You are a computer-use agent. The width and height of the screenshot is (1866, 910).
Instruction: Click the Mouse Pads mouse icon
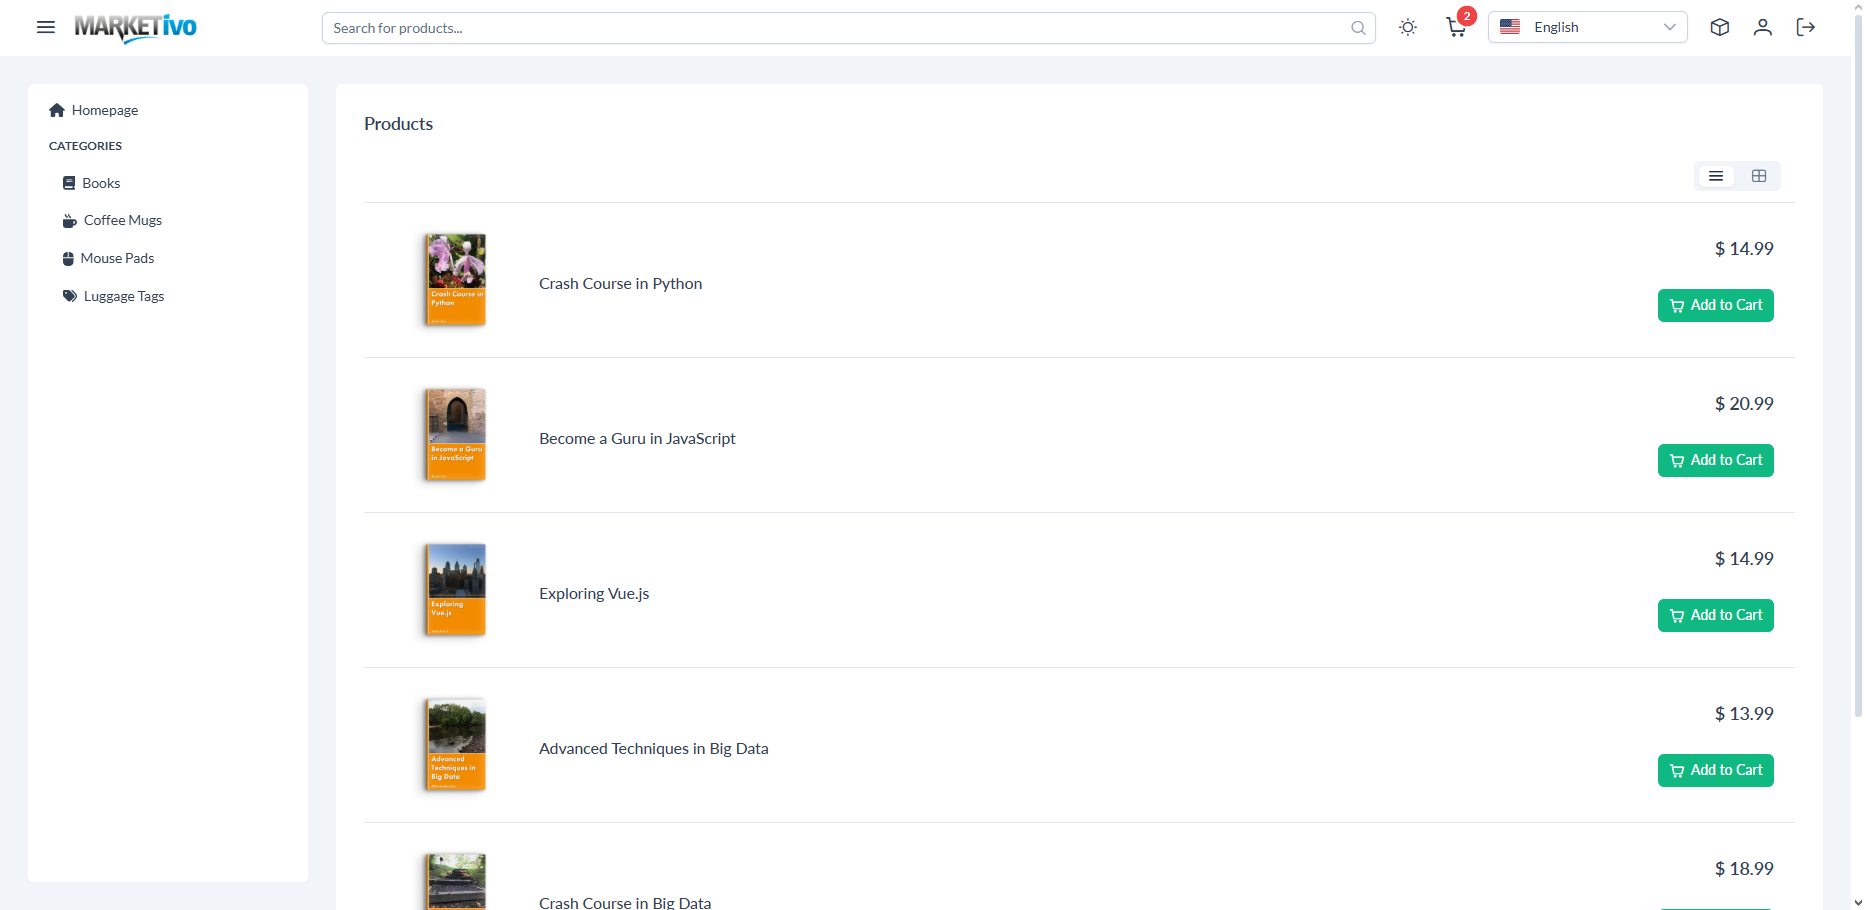click(x=68, y=259)
